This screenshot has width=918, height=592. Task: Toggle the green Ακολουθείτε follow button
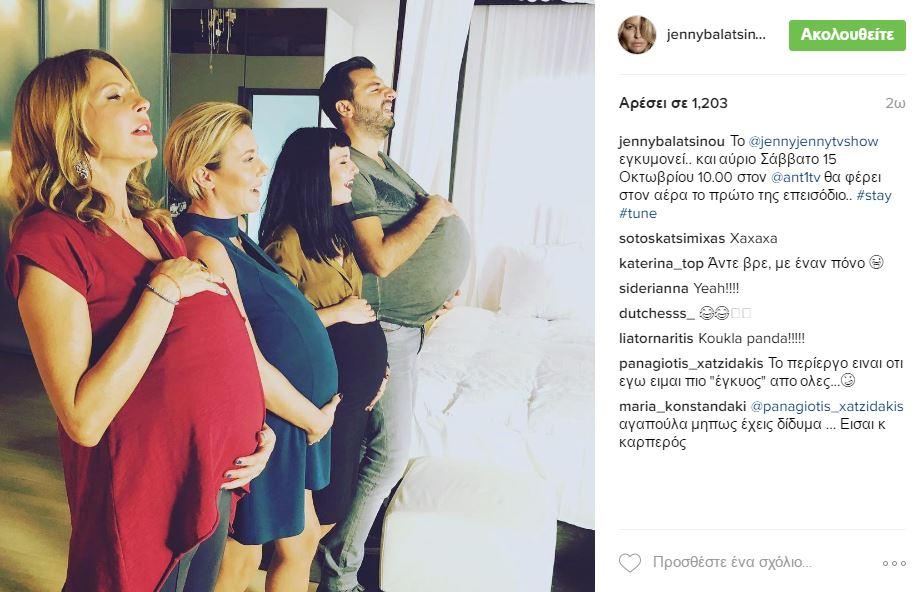[847, 35]
